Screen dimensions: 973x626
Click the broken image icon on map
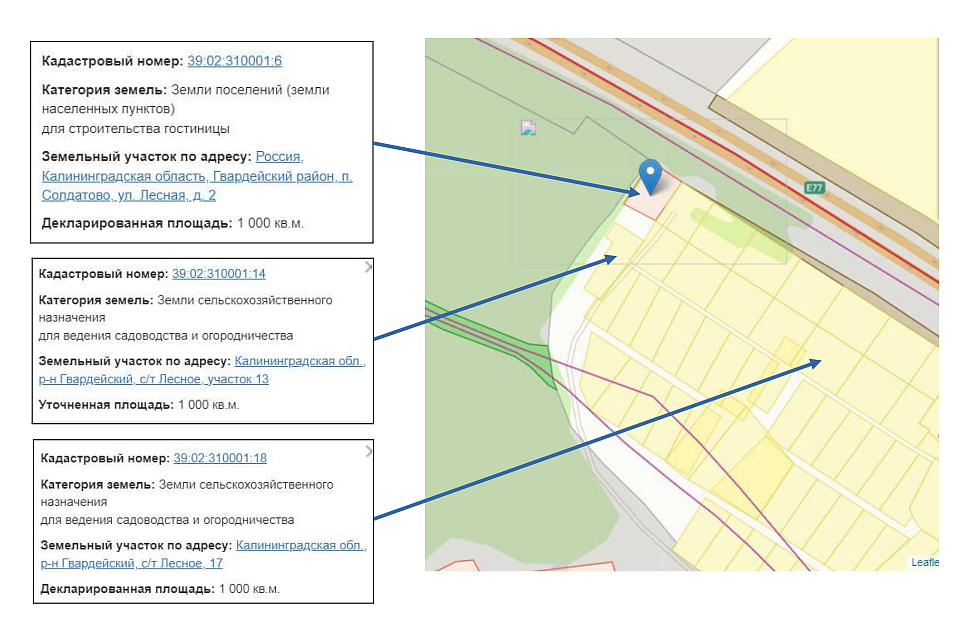point(528,128)
